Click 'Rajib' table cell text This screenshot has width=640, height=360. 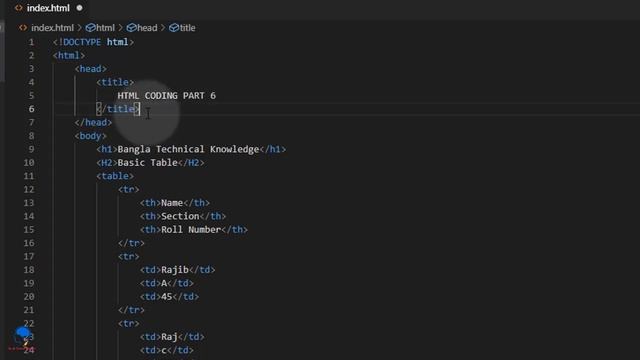coord(175,270)
